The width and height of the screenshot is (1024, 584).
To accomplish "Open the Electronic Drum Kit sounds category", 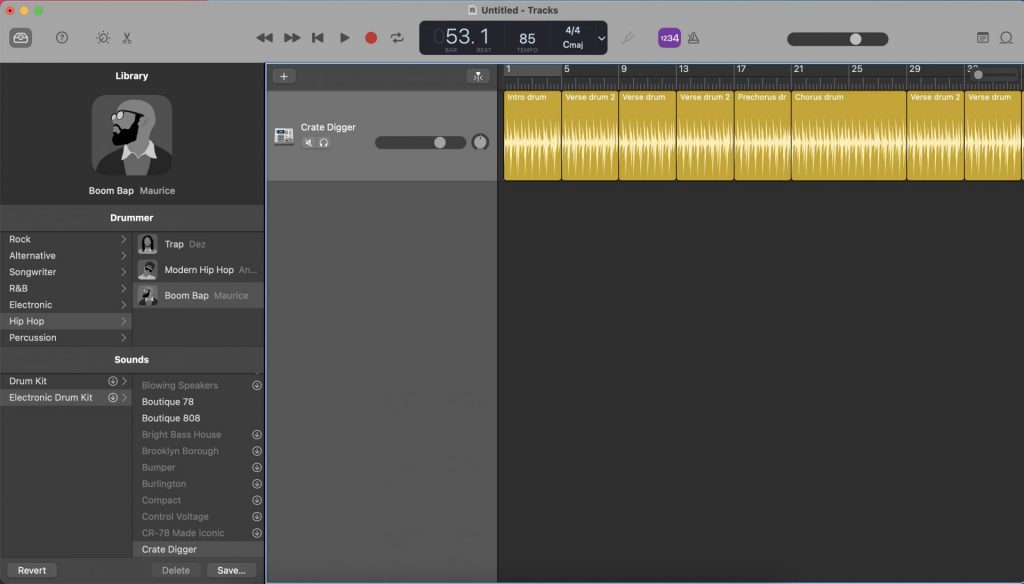I will (x=66, y=397).
